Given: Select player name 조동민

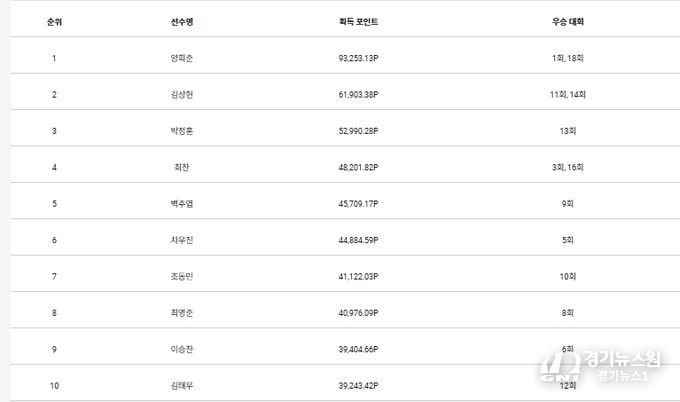Looking at the screenshot, I should click(x=181, y=275).
